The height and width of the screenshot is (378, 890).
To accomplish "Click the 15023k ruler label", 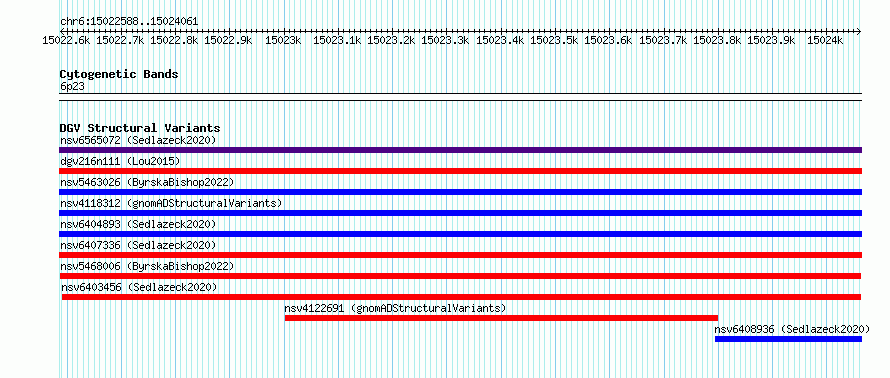I will pyautogui.click(x=283, y=41).
